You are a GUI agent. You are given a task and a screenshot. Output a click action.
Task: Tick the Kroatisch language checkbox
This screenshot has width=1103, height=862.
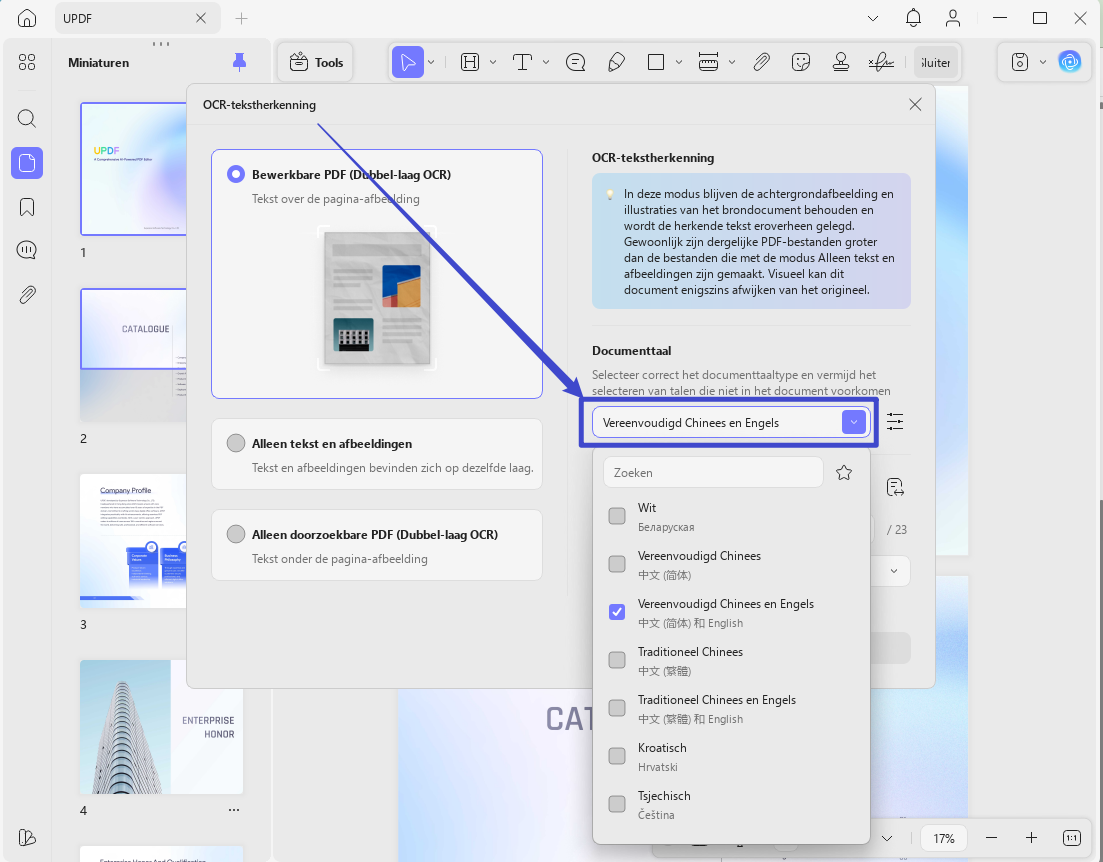coord(617,756)
